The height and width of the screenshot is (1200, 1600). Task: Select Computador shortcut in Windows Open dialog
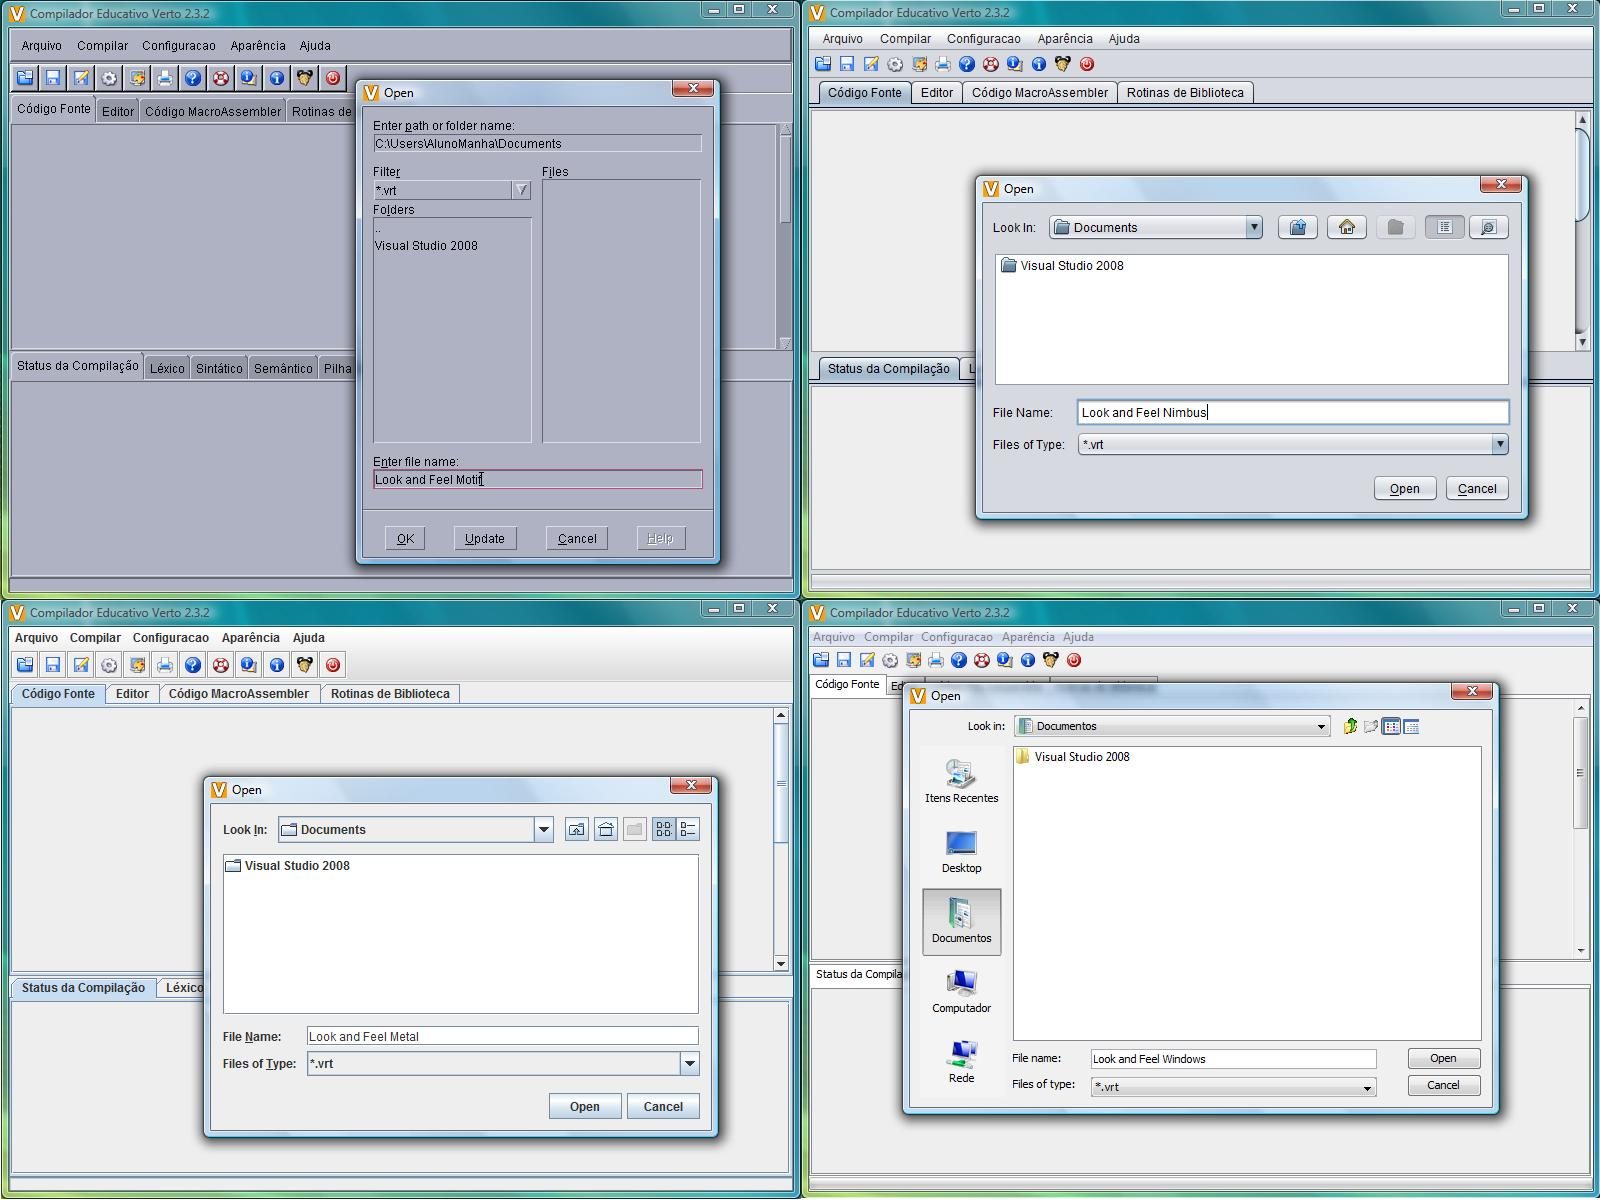click(961, 991)
